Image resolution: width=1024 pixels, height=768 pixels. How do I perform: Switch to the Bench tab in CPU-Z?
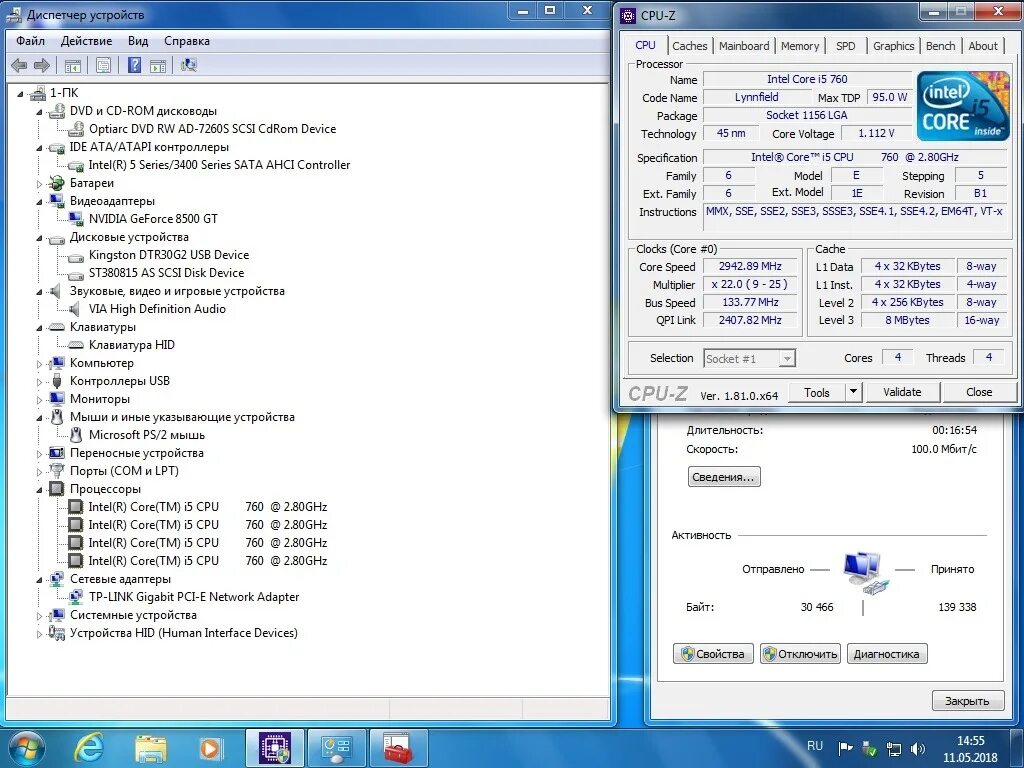(940, 46)
